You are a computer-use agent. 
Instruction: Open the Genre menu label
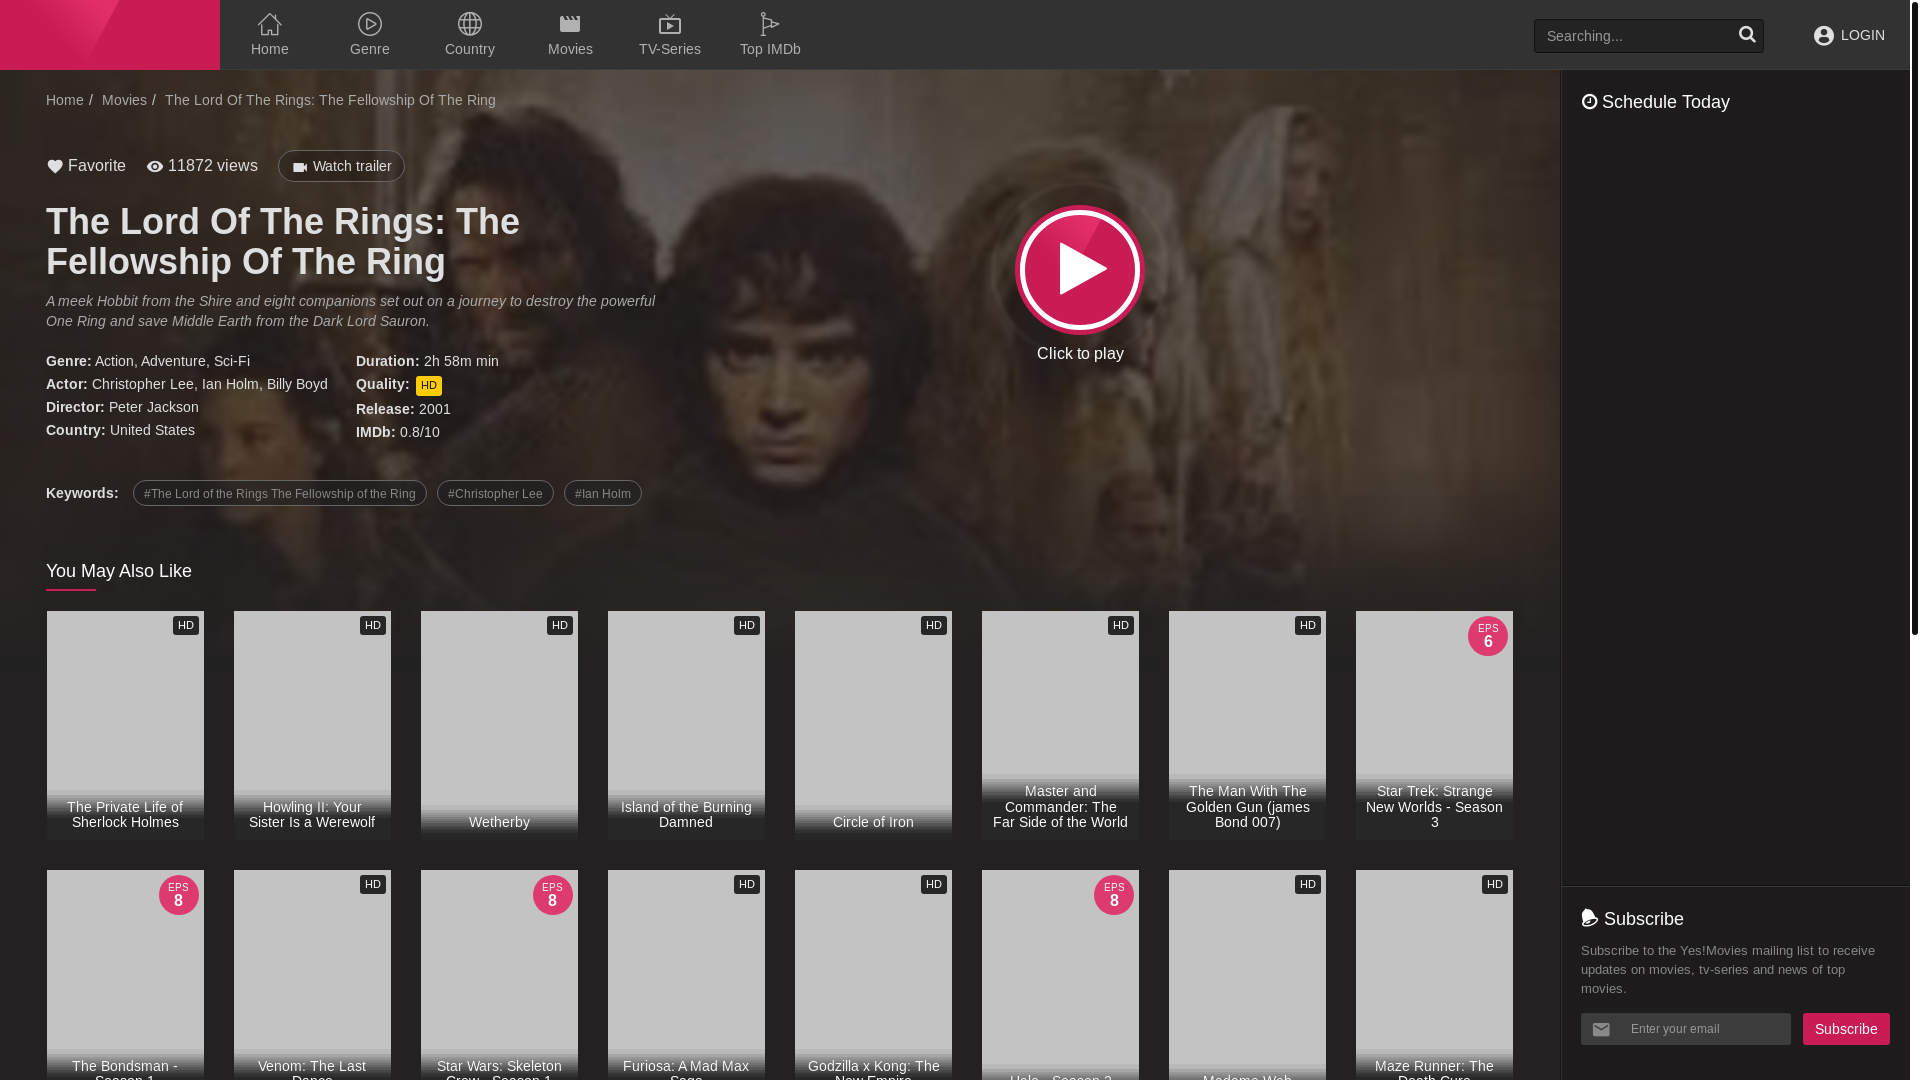[370, 49]
